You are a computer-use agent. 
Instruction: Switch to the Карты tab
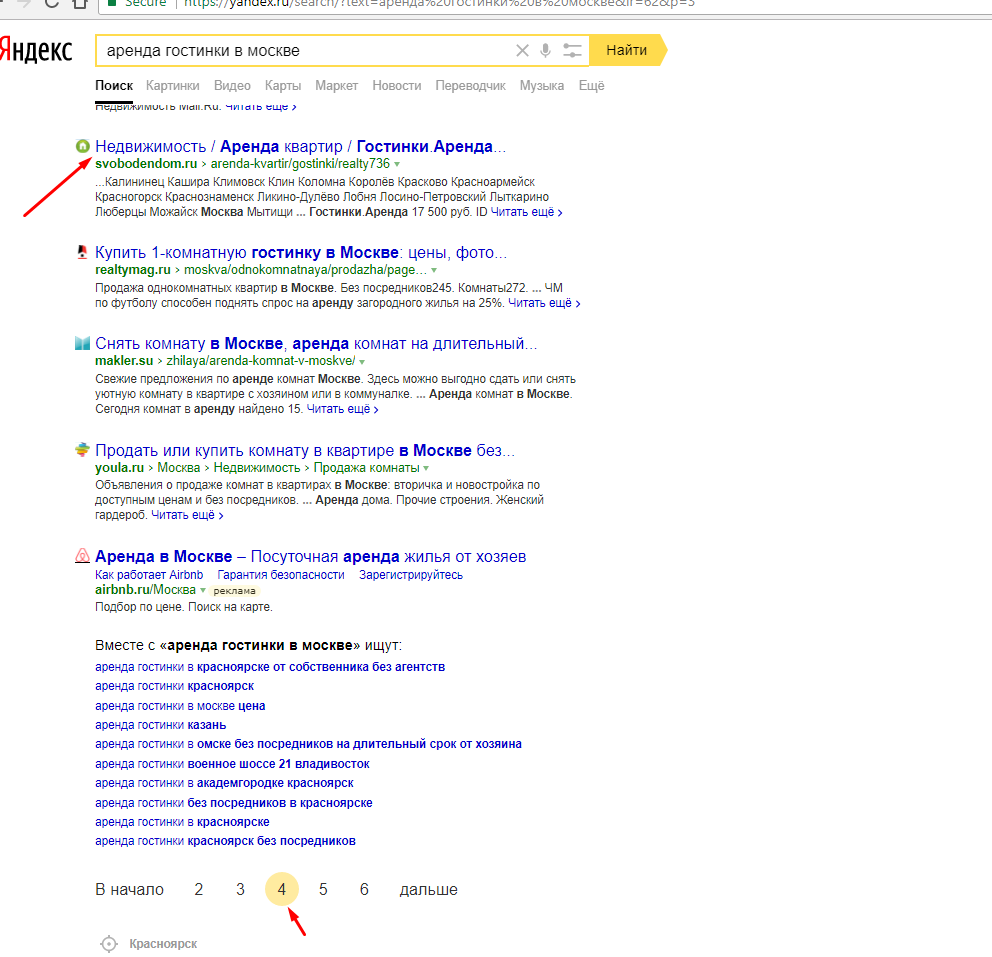(x=283, y=85)
